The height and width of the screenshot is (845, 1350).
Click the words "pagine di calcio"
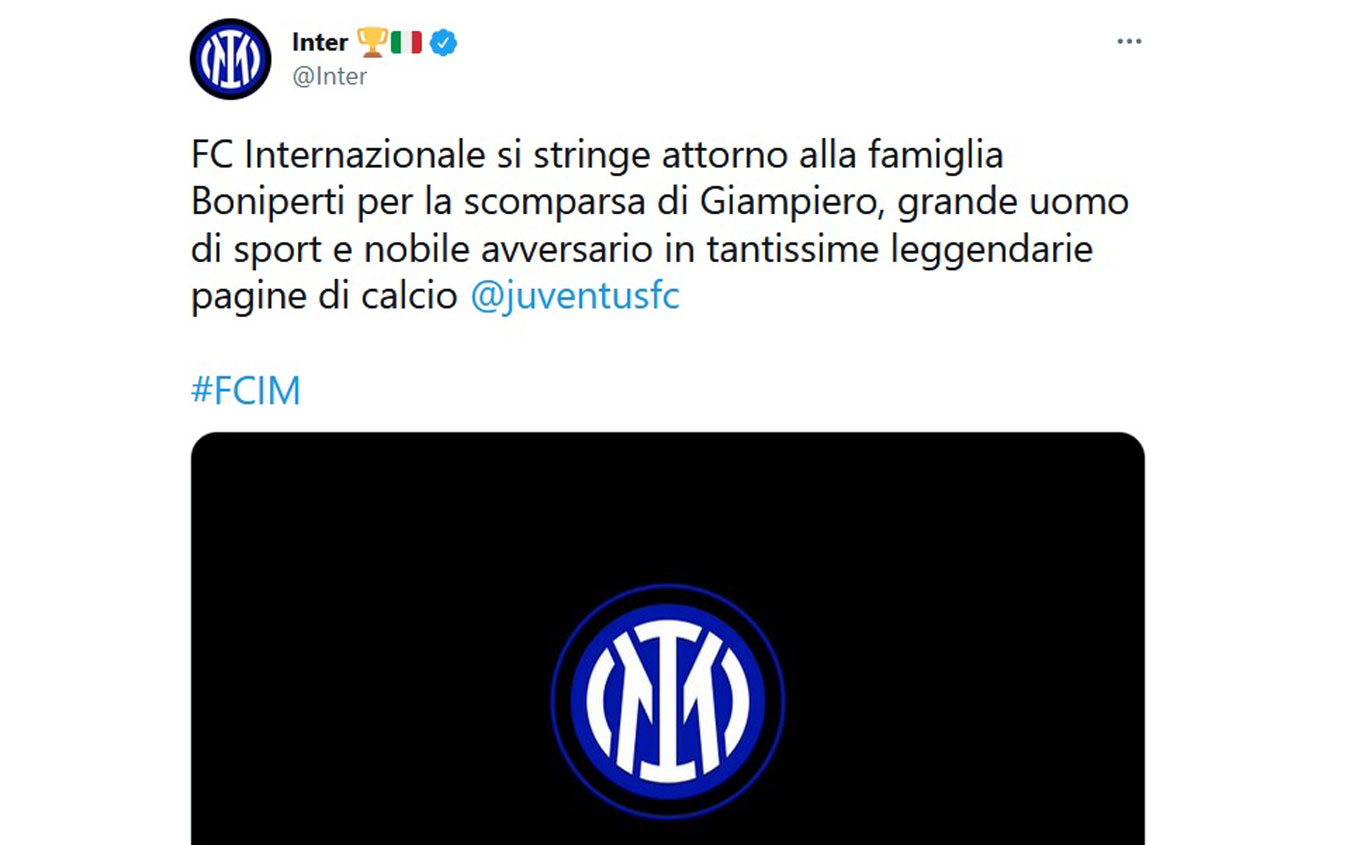tap(324, 298)
